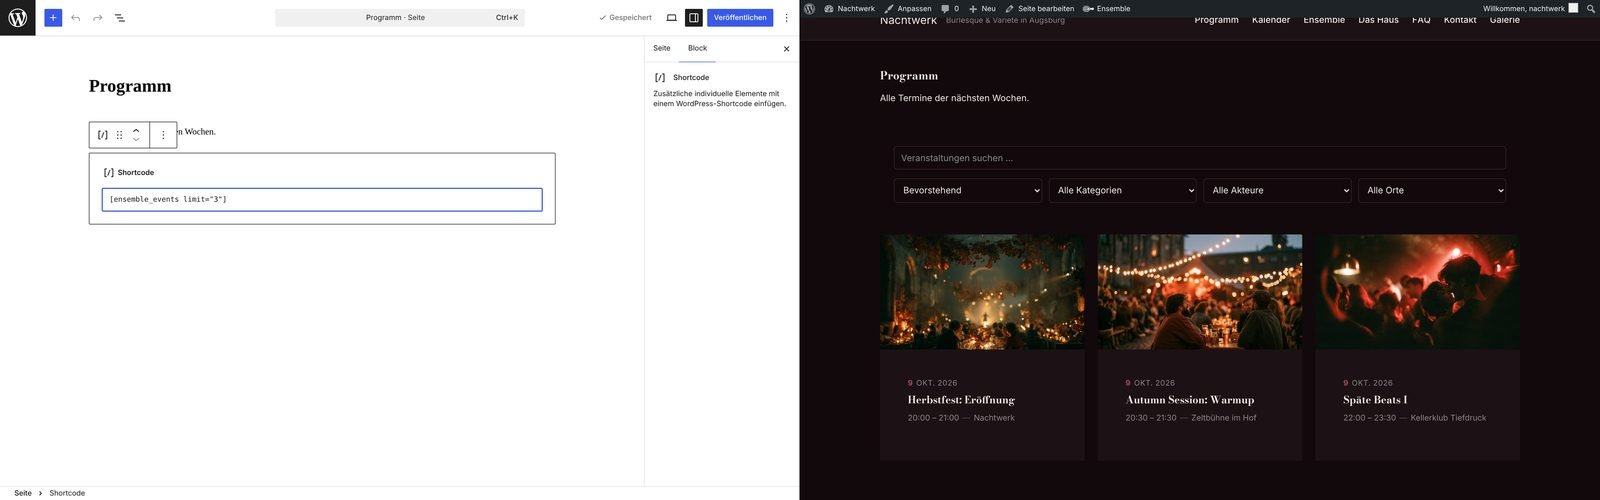Open the editor options three-dot menu
Viewport: 1600px width, 500px height.
(787, 17)
